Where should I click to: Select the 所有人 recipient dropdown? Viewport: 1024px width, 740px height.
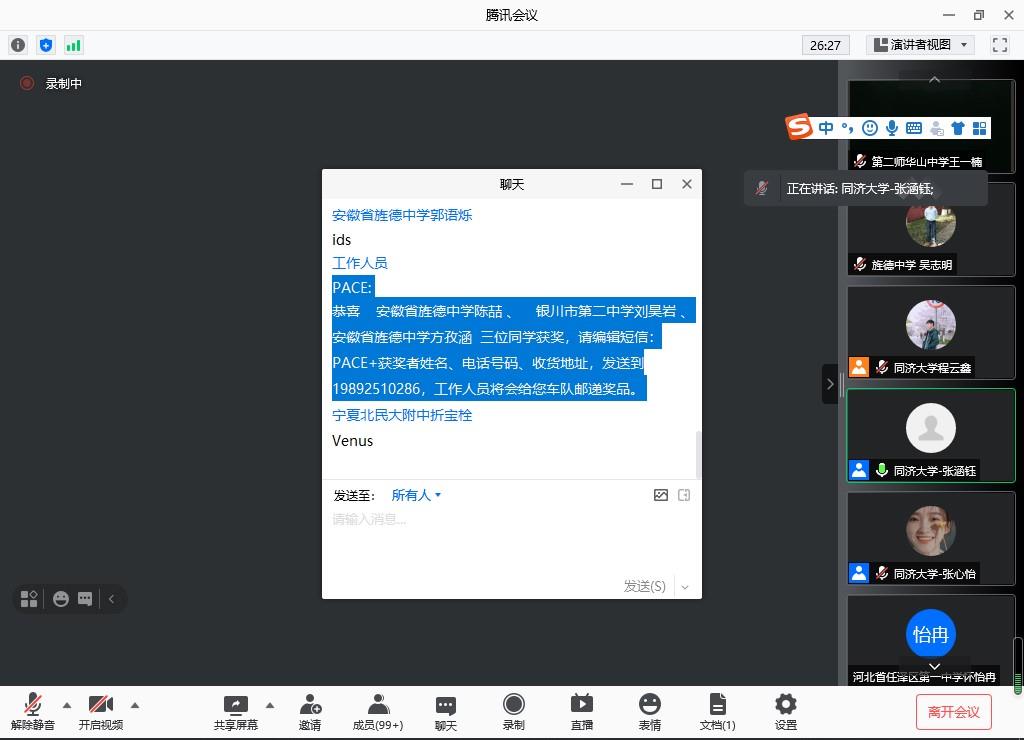[416, 496]
